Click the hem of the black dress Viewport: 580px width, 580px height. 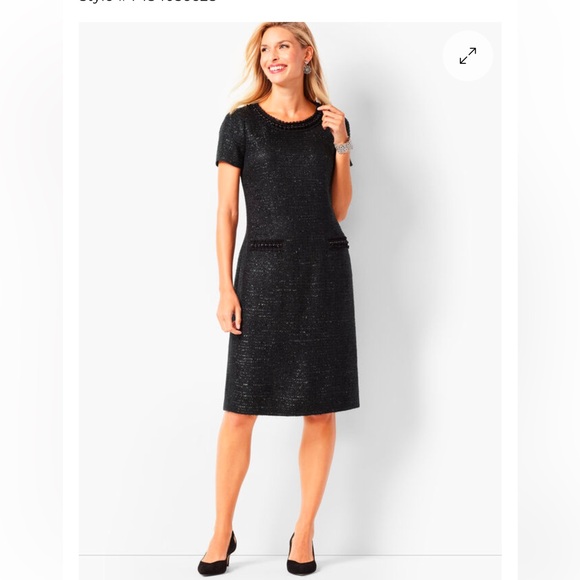[291, 410]
